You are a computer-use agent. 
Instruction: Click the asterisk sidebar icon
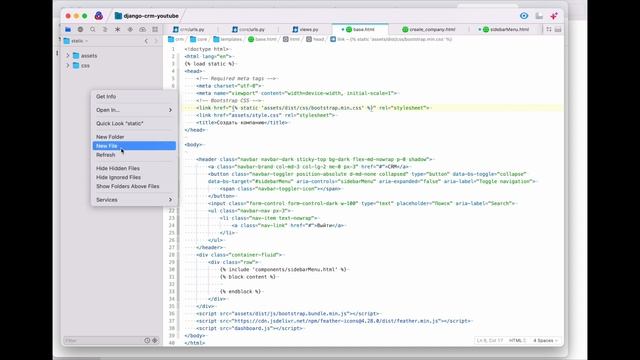tap(118, 29)
